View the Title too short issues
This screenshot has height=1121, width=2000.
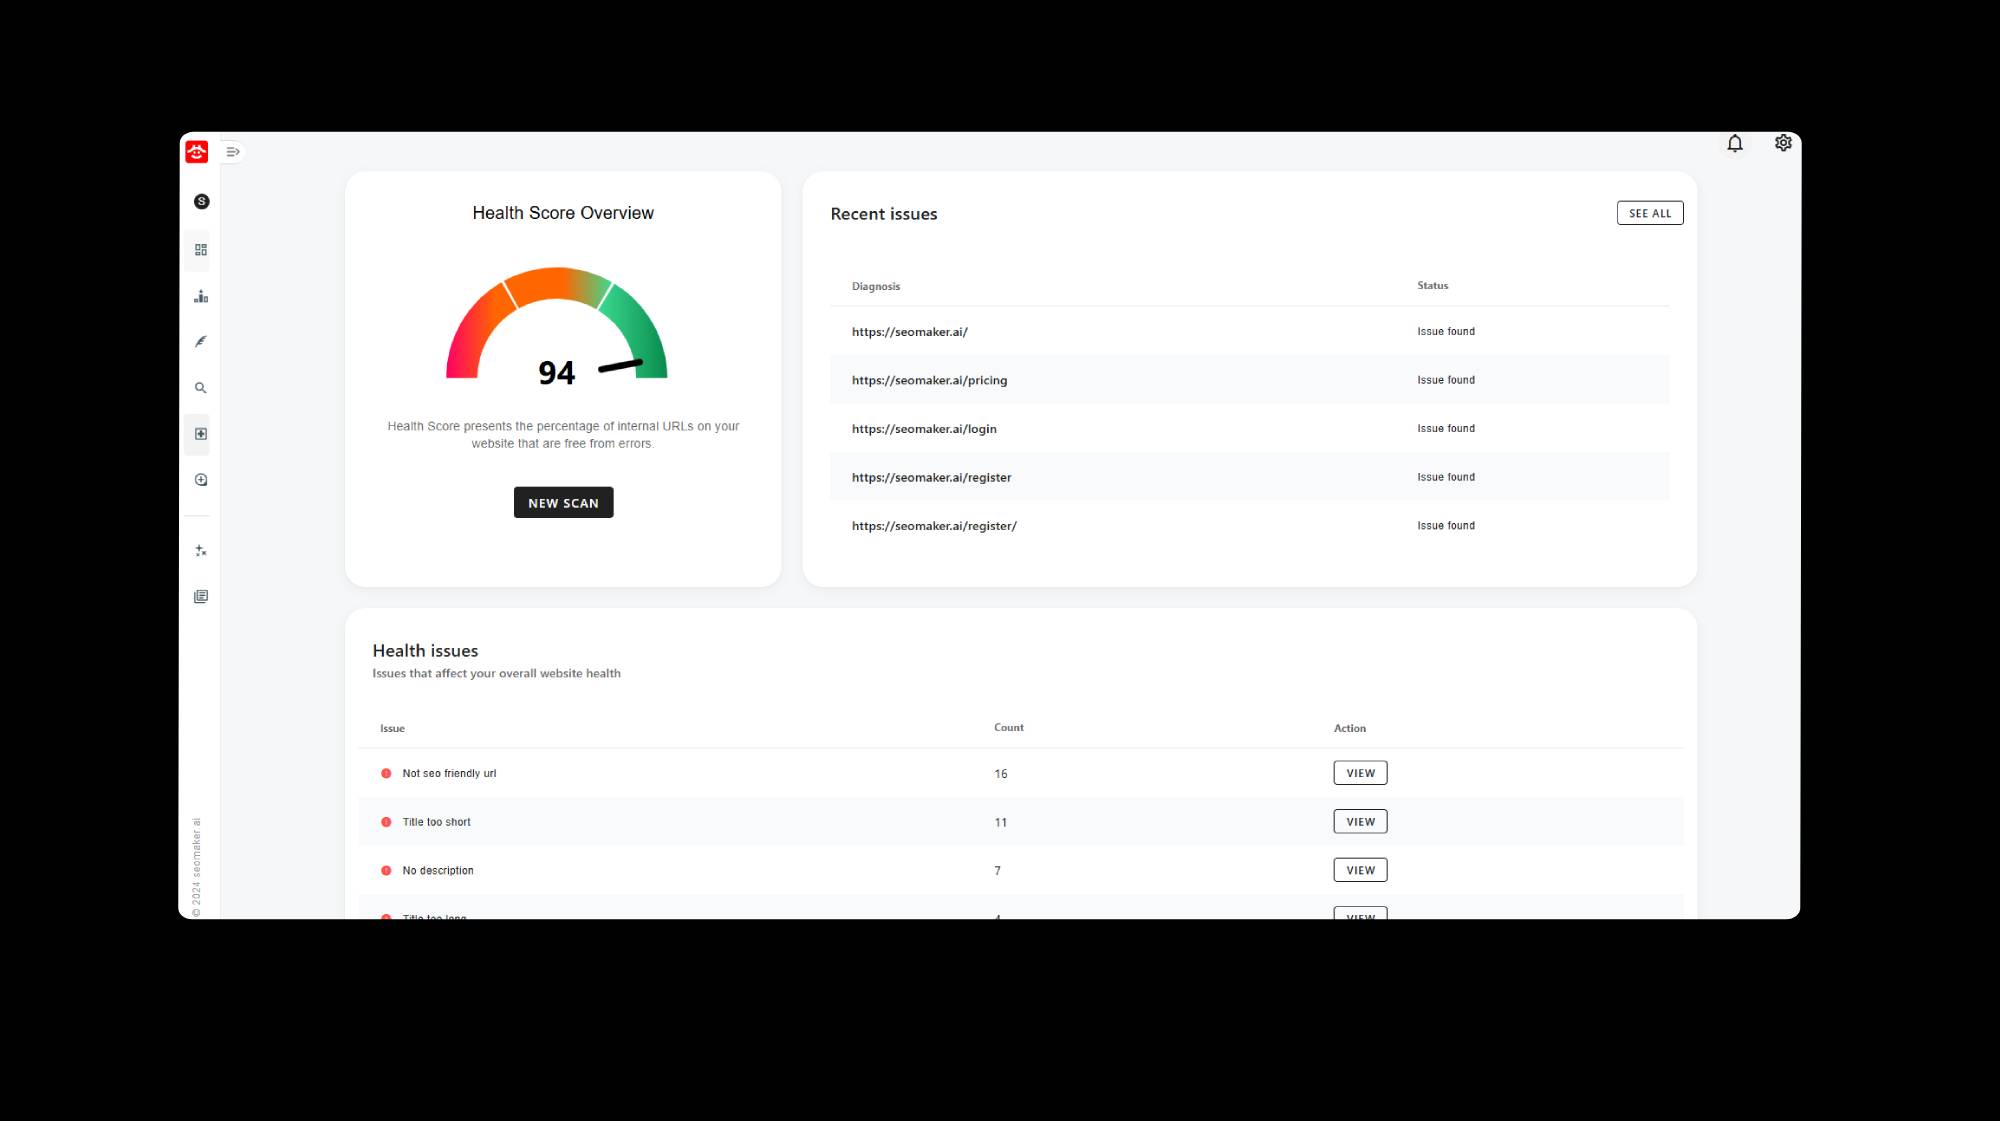tap(1359, 821)
